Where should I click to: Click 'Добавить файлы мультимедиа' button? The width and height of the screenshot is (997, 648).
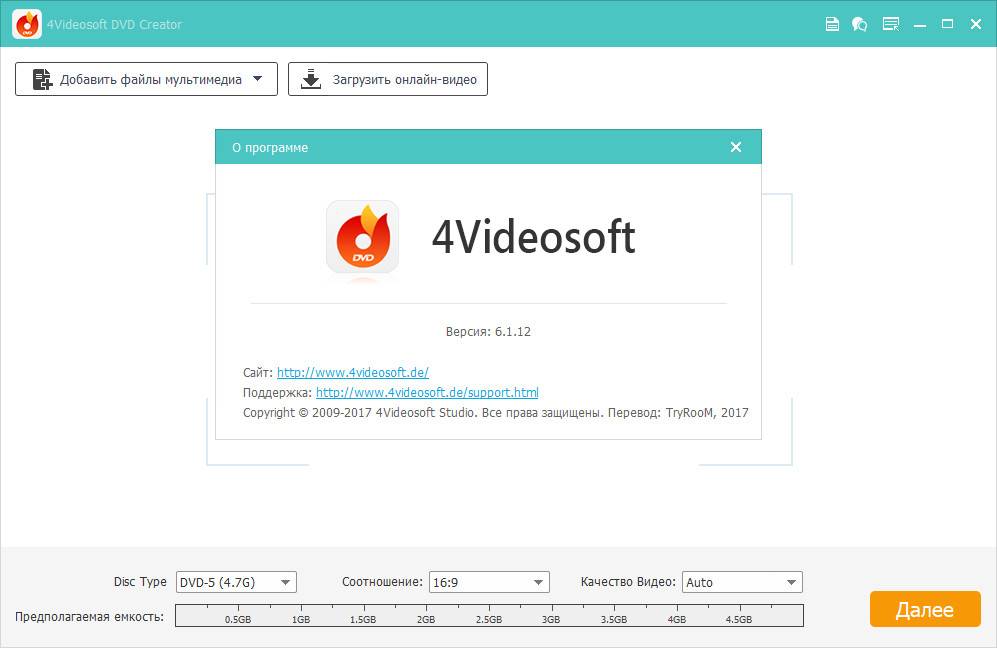[x=146, y=79]
